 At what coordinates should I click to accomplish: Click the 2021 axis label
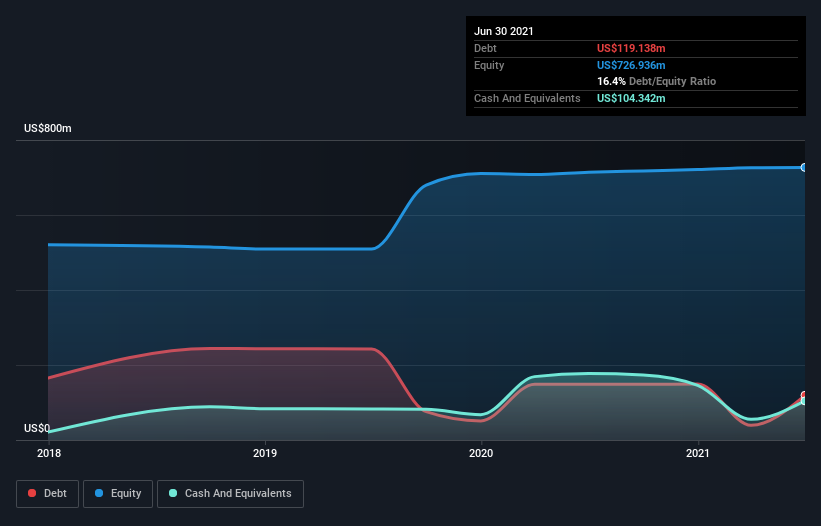point(697,453)
